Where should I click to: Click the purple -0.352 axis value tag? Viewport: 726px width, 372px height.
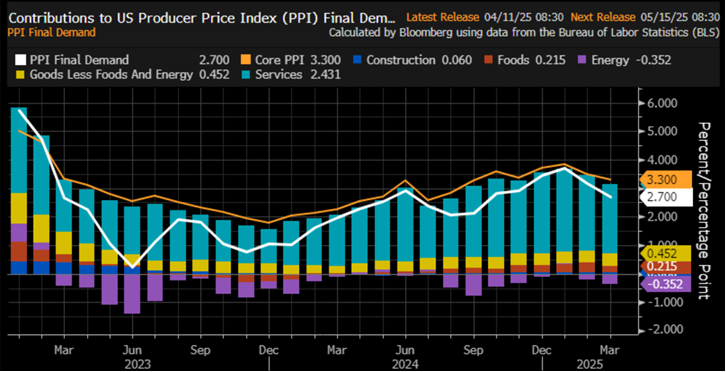click(x=665, y=284)
